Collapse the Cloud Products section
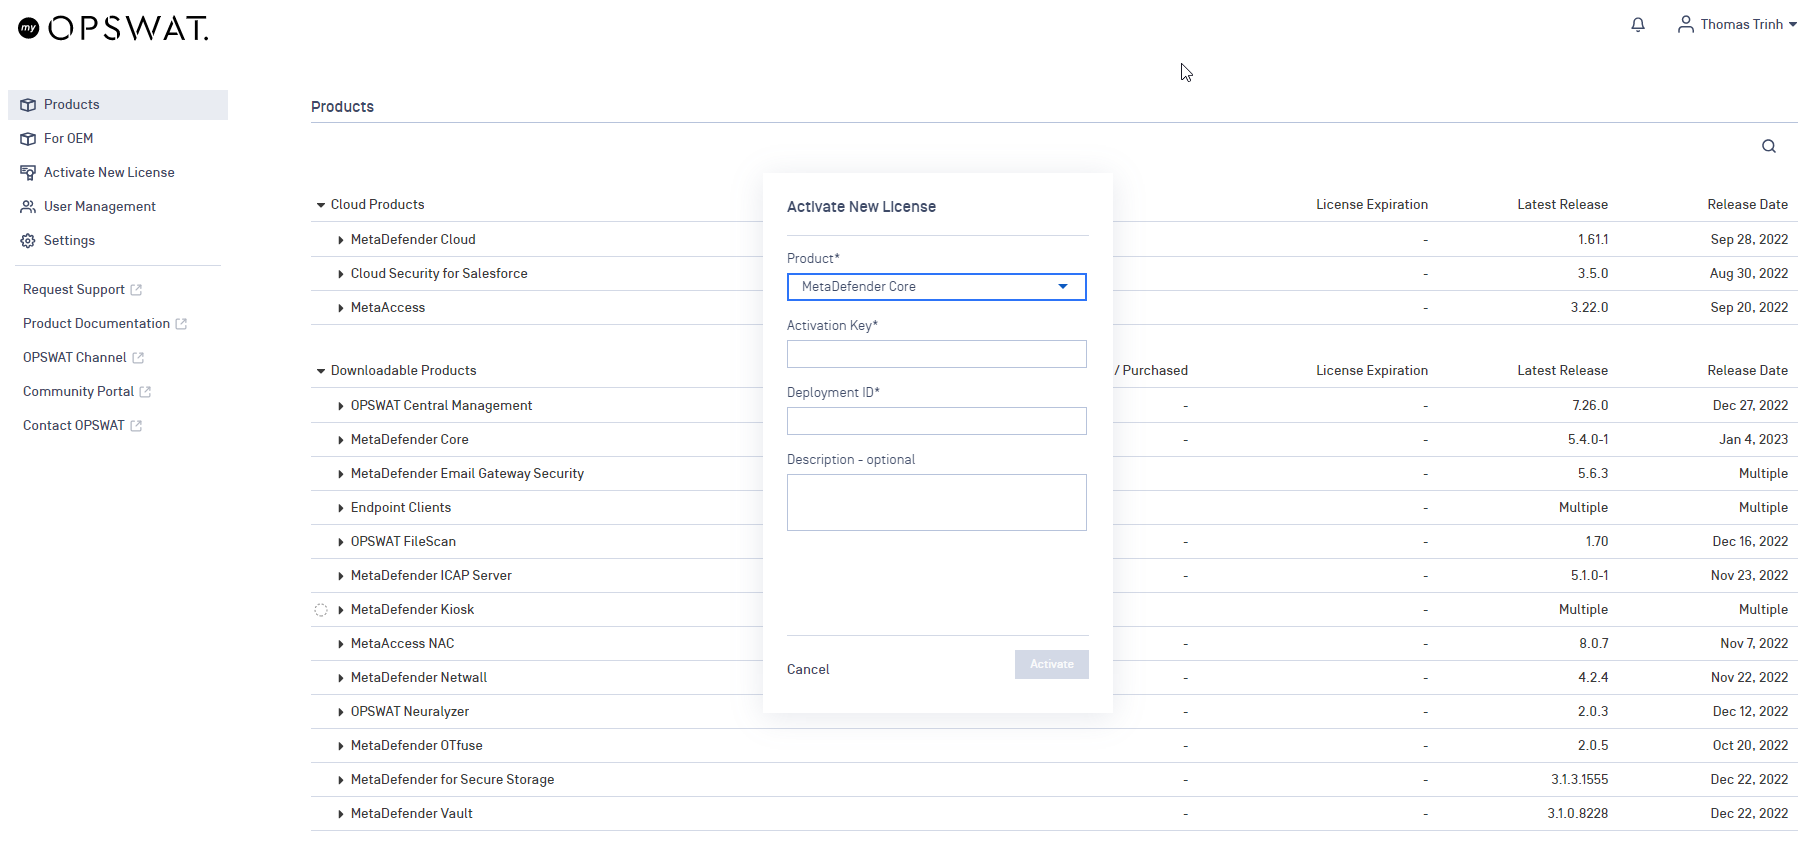 click(x=321, y=205)
